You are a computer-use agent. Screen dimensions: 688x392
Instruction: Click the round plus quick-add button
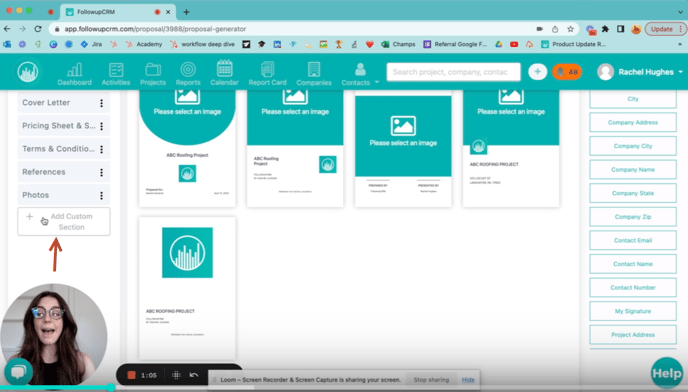[538, 72]
